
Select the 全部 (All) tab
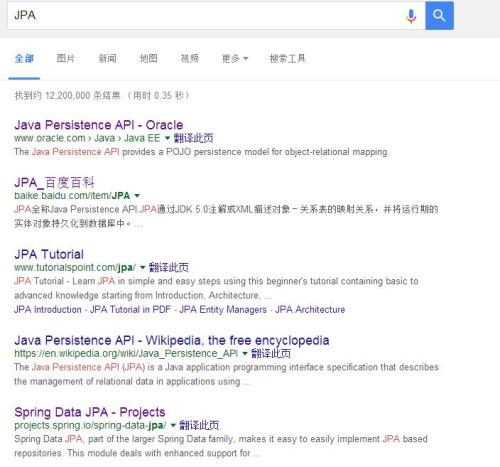tap(24, 59)
